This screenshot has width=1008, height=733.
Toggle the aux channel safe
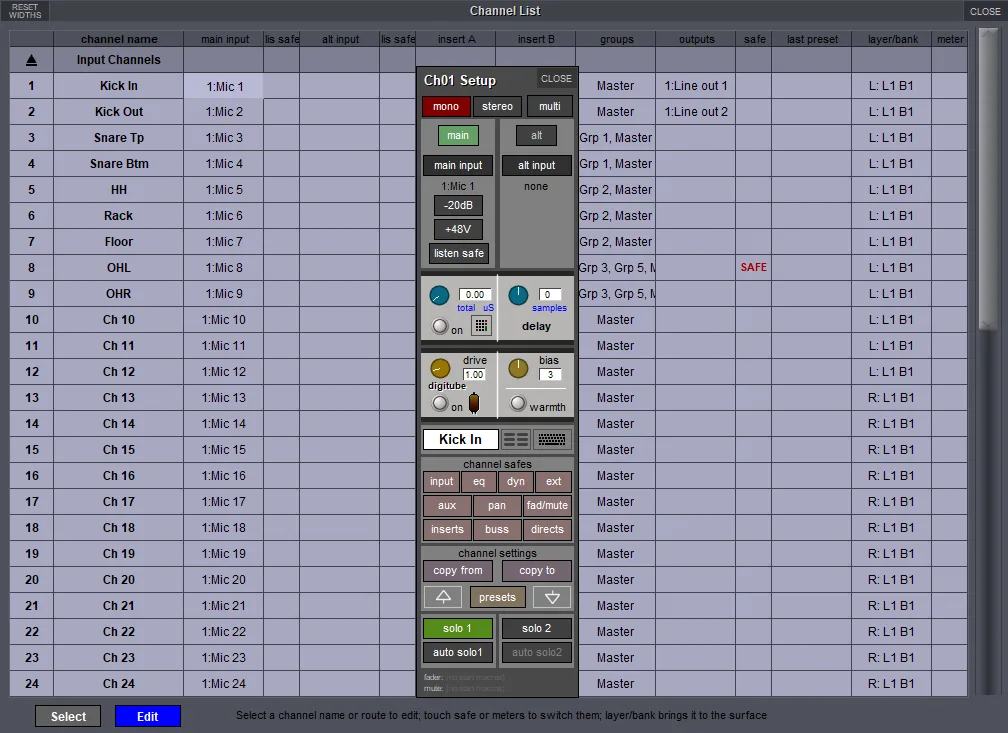(447, 505)
